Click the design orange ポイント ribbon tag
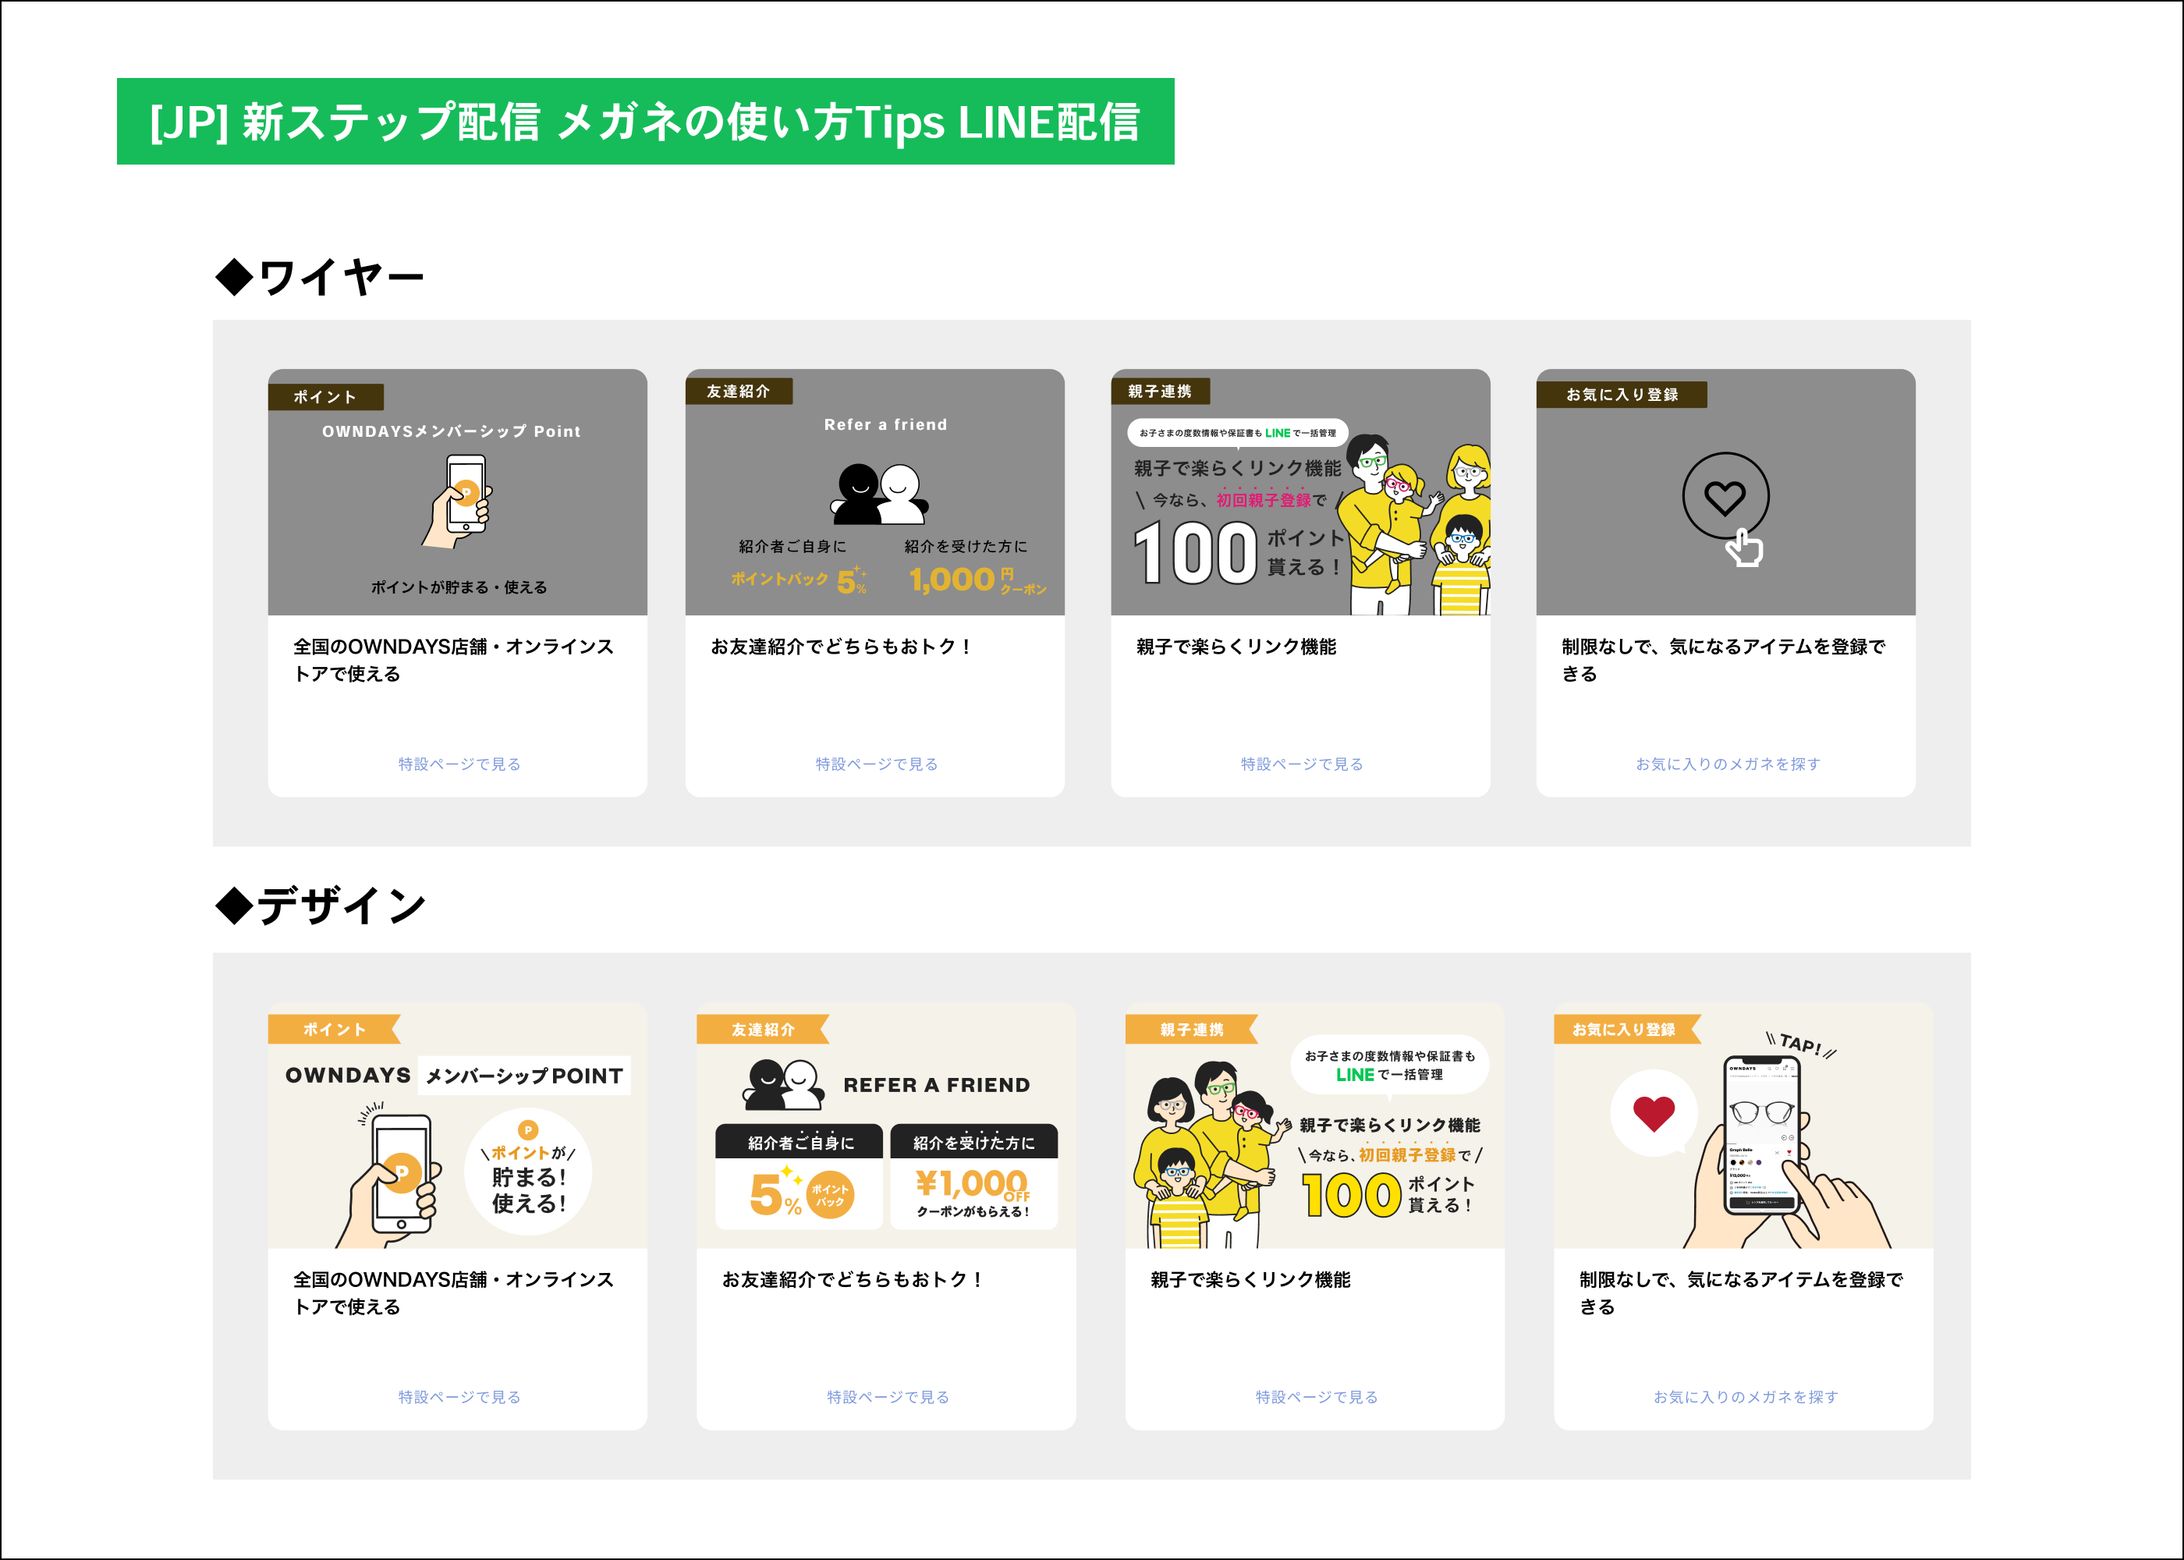This screenshot has width=2184, height=1560. click(334, 1029)
